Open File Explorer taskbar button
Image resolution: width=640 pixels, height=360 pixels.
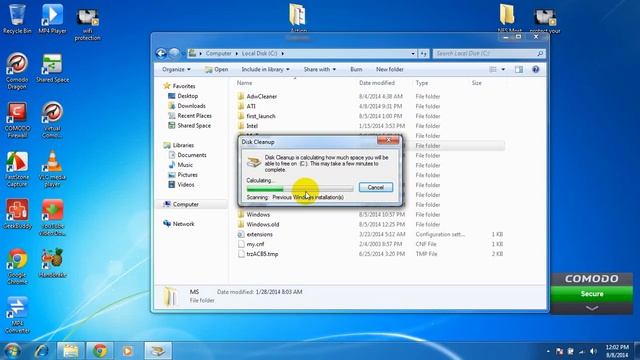click(70, 351)
